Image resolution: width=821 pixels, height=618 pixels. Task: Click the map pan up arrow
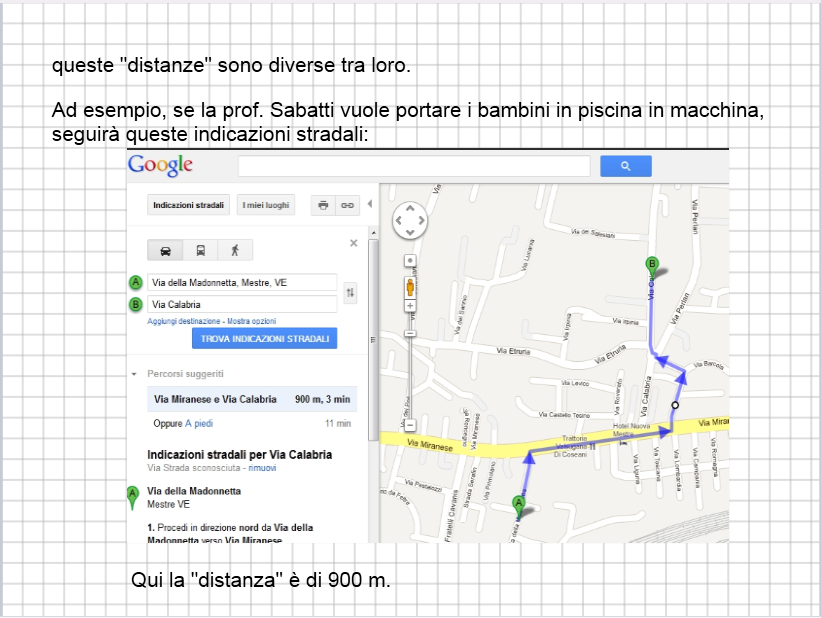(x=410, y=209)
